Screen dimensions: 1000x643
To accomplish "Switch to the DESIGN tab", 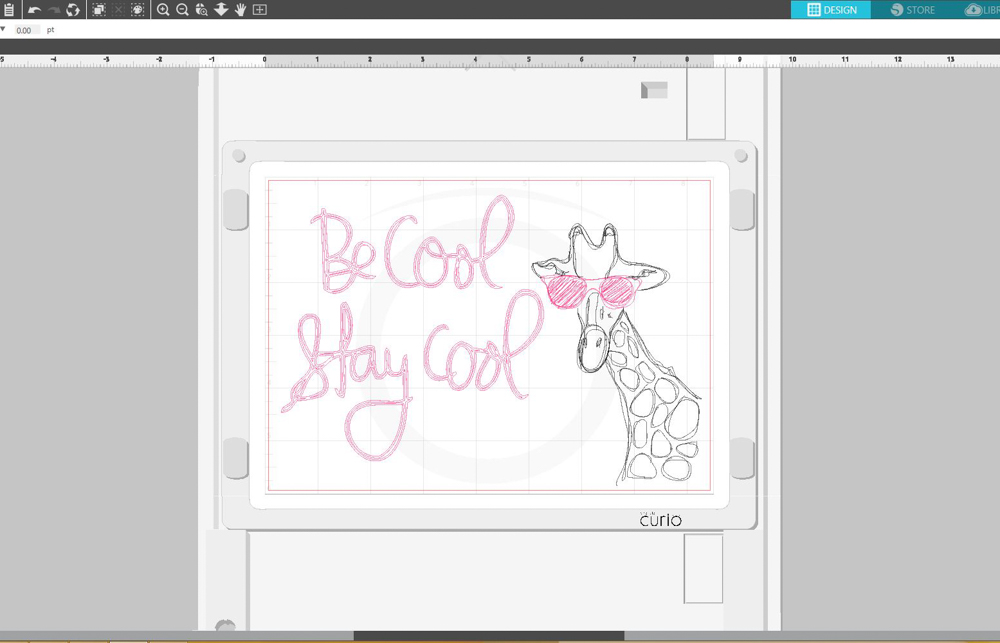I will [x=831, y=10].
